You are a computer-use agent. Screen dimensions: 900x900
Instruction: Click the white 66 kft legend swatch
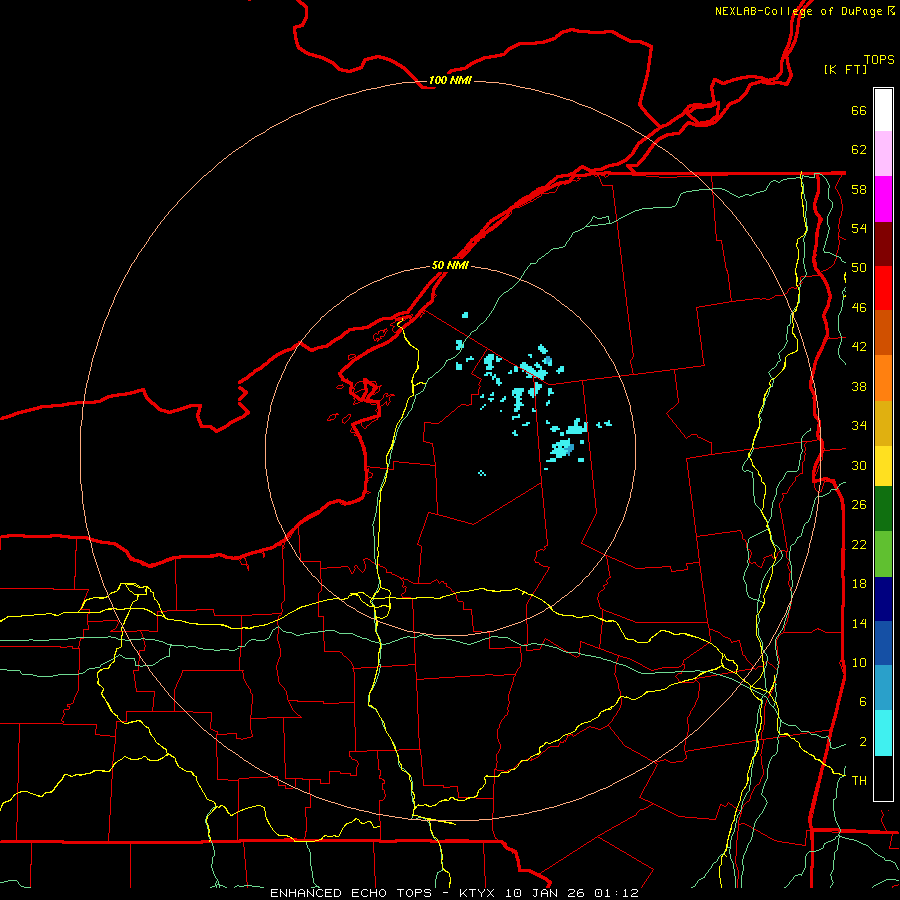(x=883, y=110)
